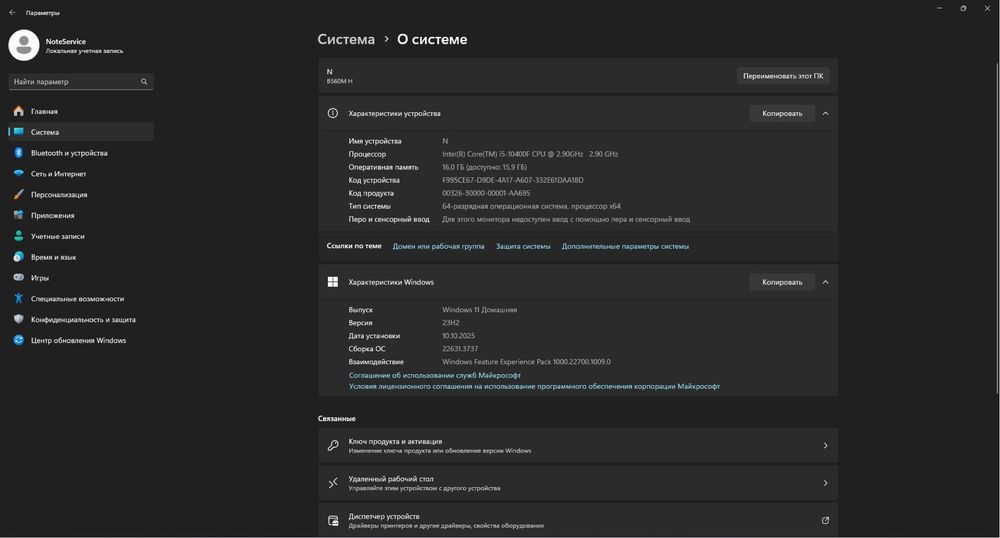The width and height of the screenshot is (1000, 538).
Task: Click the Приложения apps icon
Action: pos(18,215)
